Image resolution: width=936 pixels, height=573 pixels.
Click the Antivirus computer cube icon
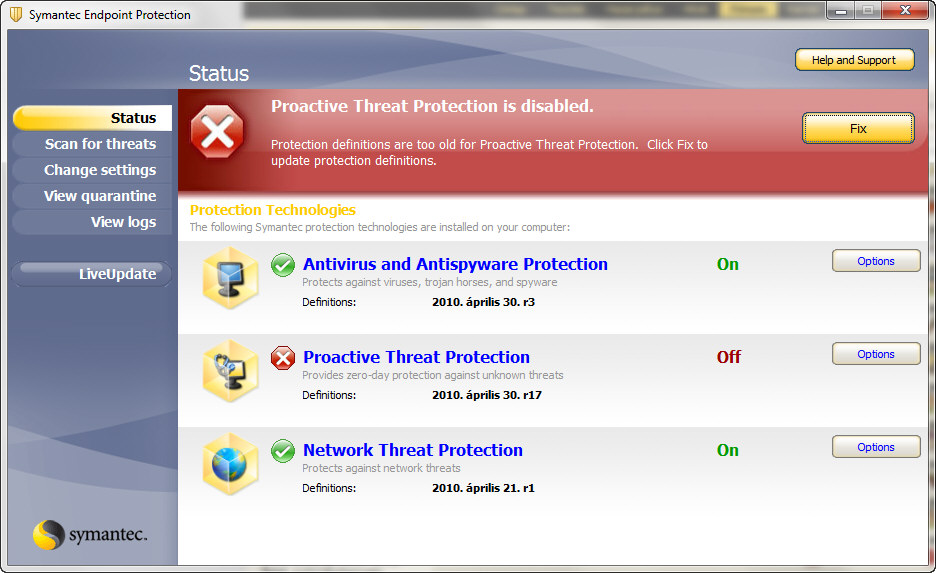(x=230, y=278)
